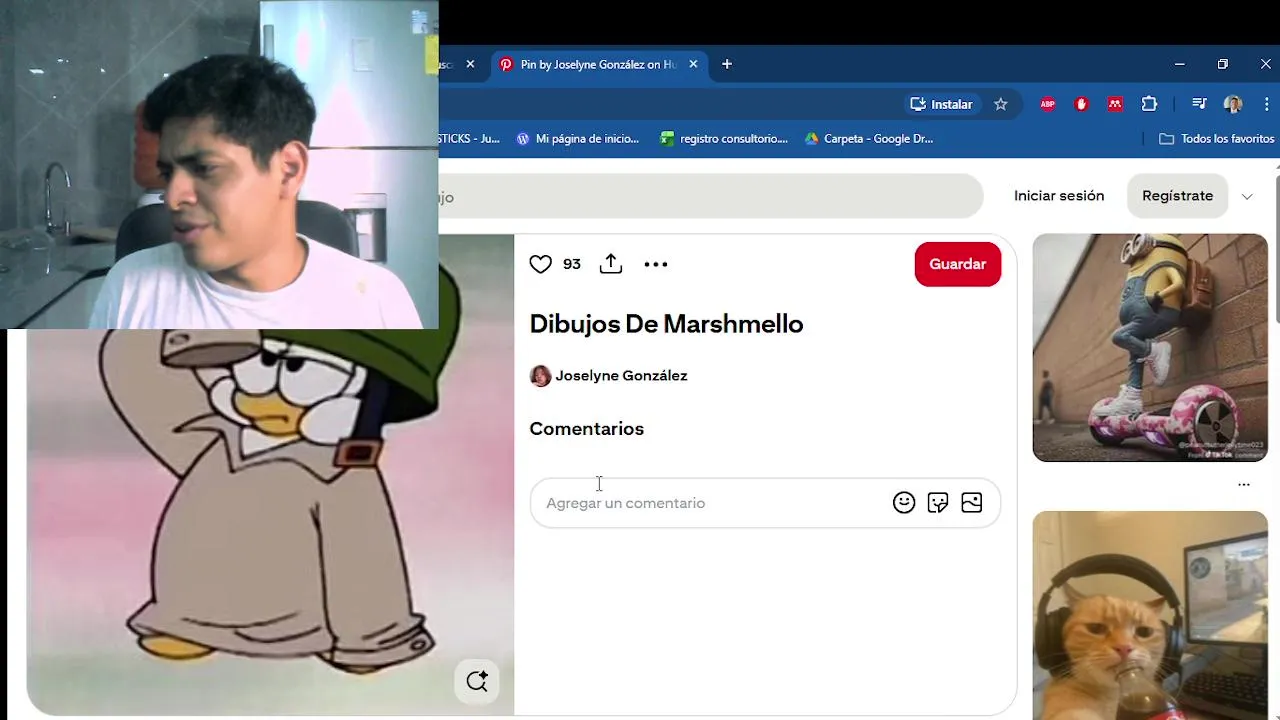The height and width of the screenshot is (720, 1280).
Task: Open the media controls icon in toolbar
Action: 1199,104
